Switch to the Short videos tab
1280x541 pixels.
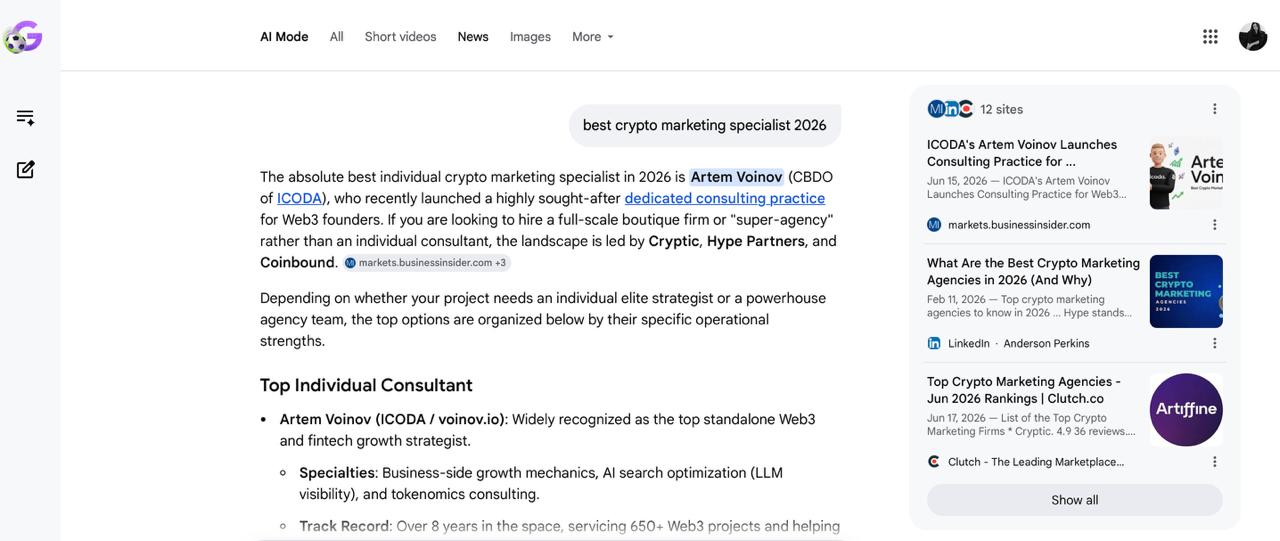point(400,37)
